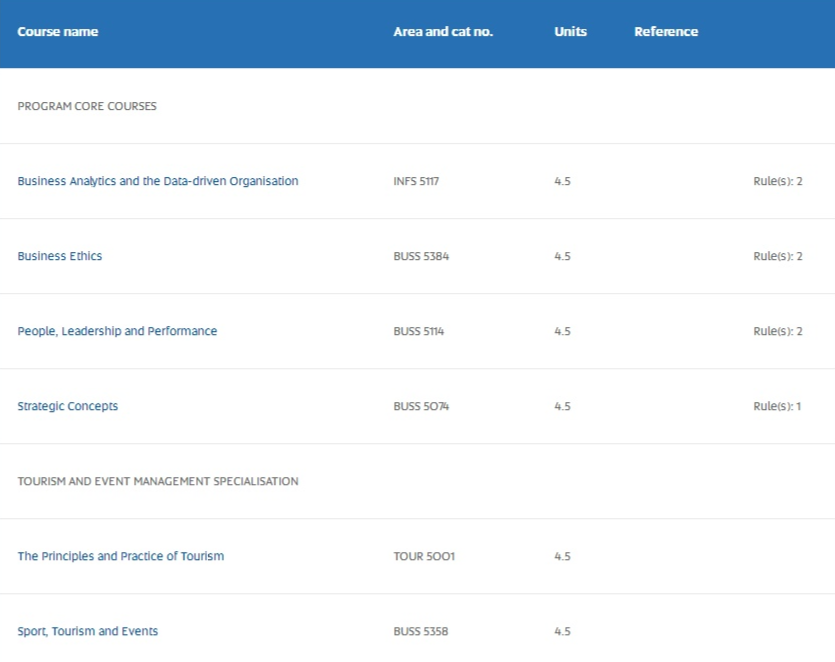Click Rule(s): 1 beside Strategic Concepts
Screen dimensions: 835x662
777,406
